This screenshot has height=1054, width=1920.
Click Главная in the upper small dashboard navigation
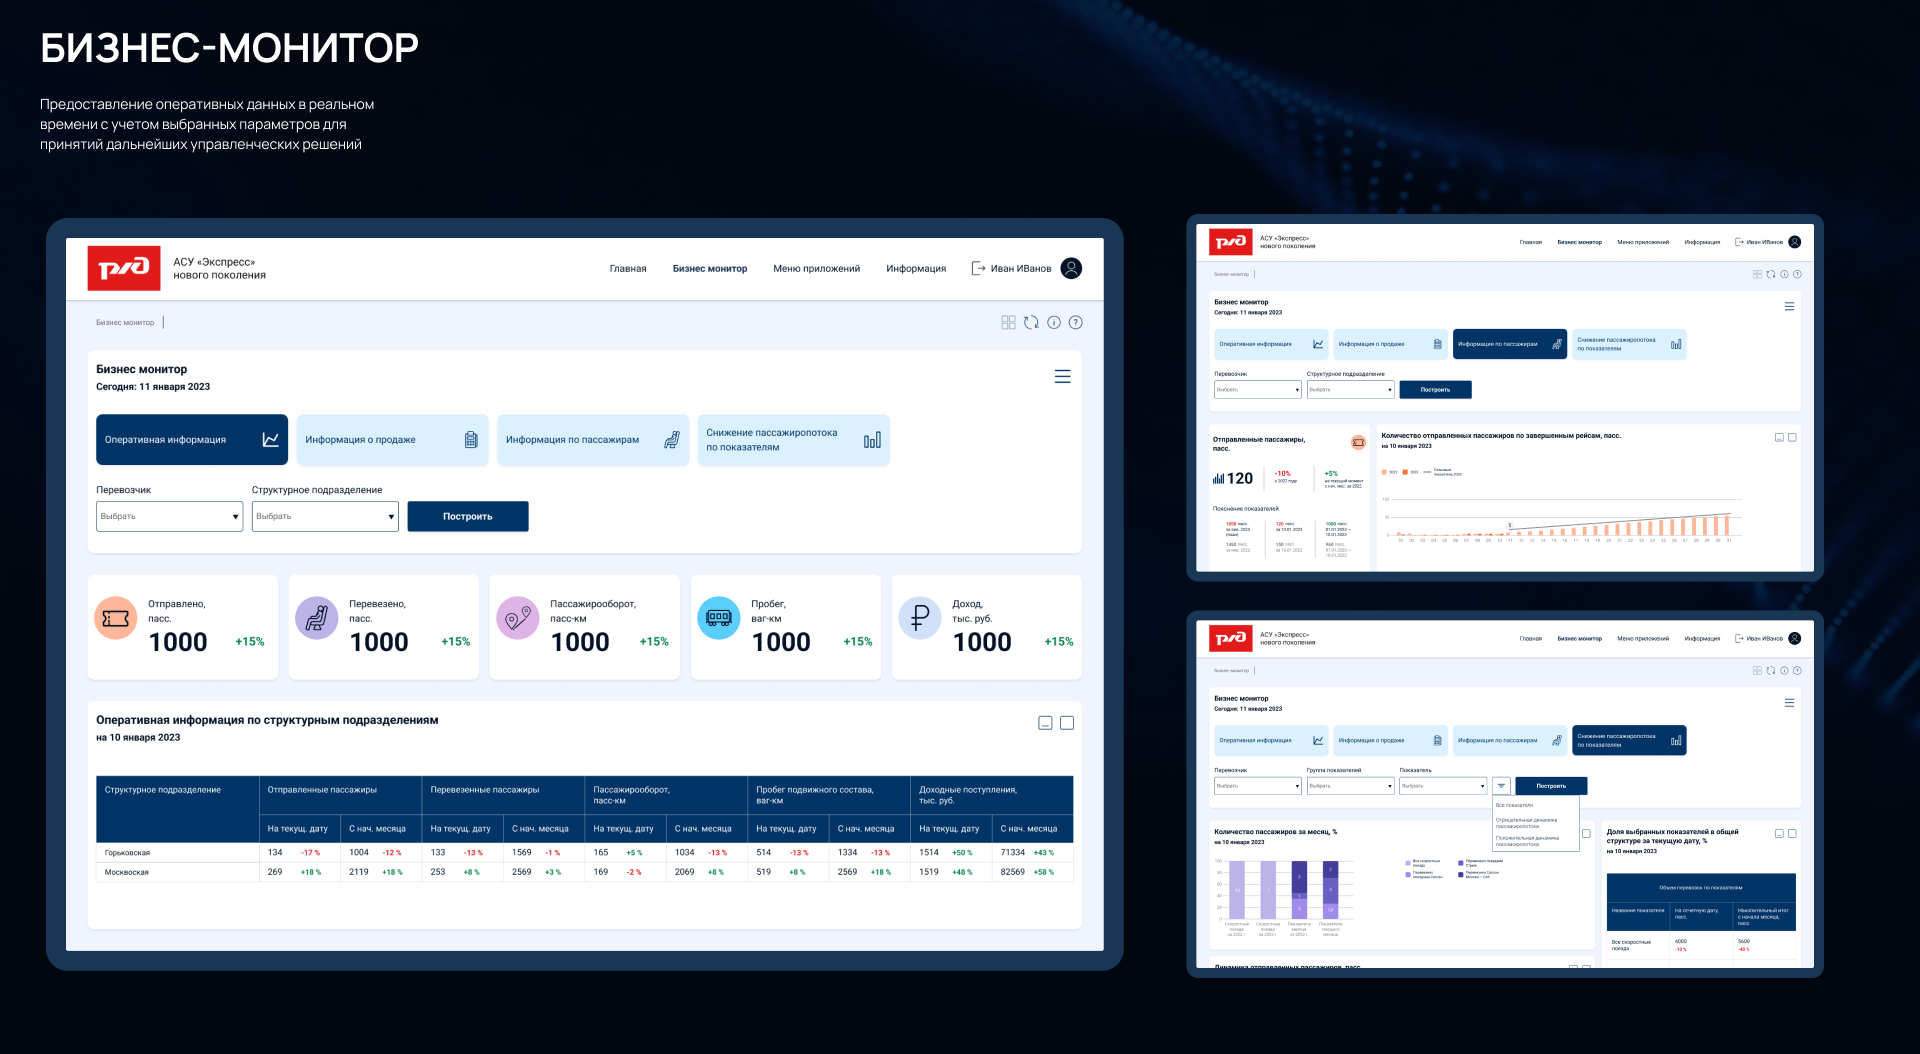(x=1531, y=242)
